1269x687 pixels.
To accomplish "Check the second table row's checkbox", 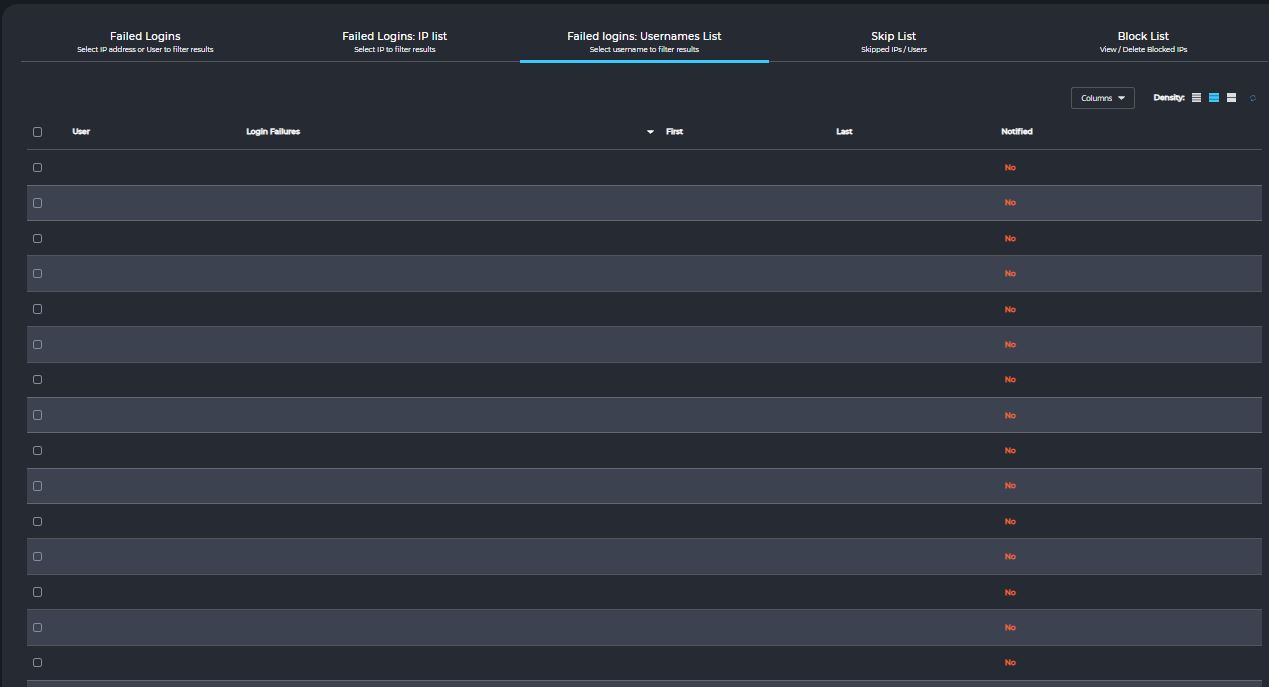I will click(38, 203).
